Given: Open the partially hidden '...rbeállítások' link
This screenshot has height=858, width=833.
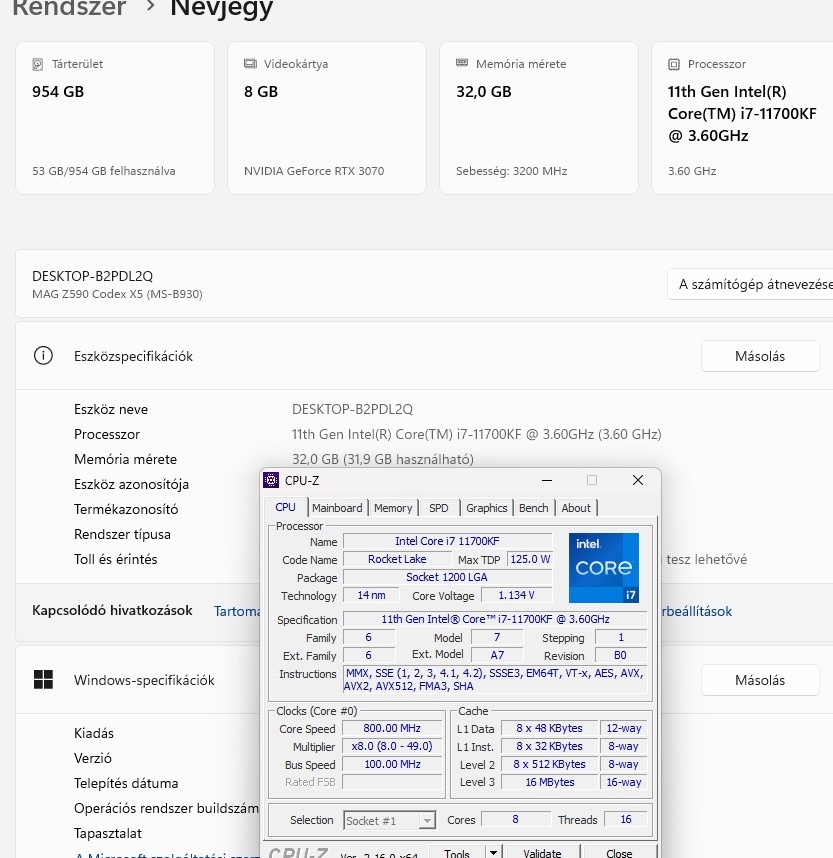Looking at the screenshot, I should tap(697, 611).
